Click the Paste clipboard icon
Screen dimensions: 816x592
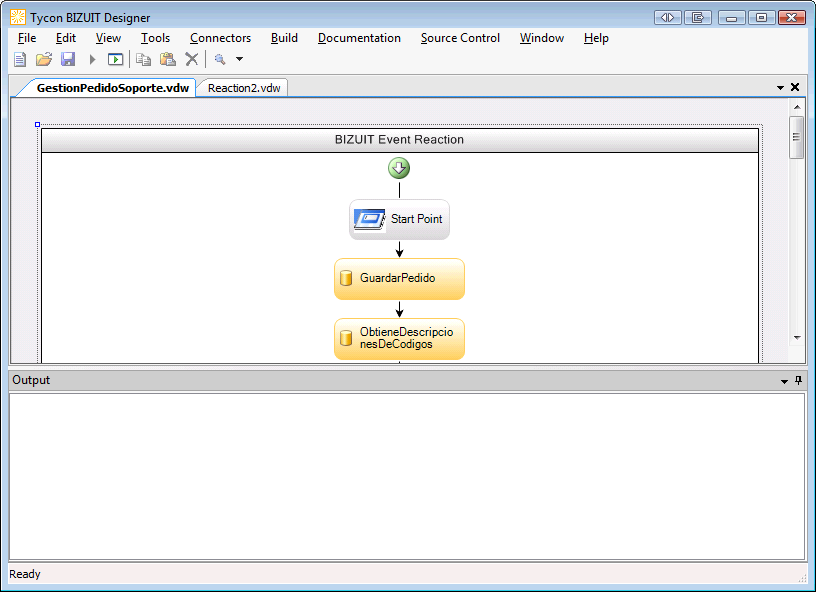coord(167,59)
